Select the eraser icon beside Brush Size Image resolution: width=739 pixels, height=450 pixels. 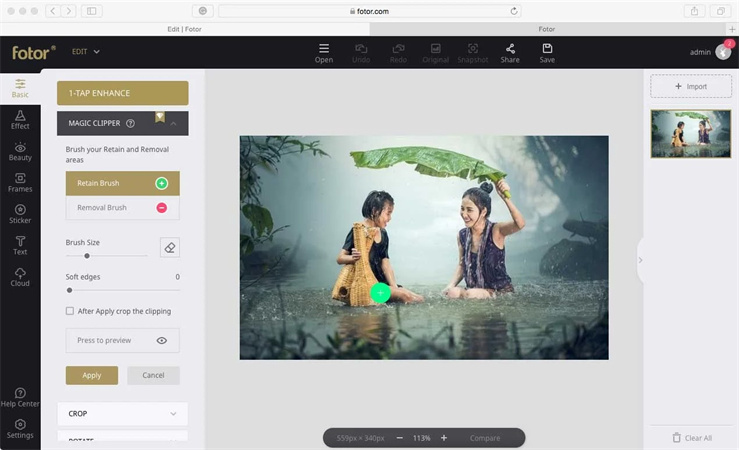pos(169,247)
